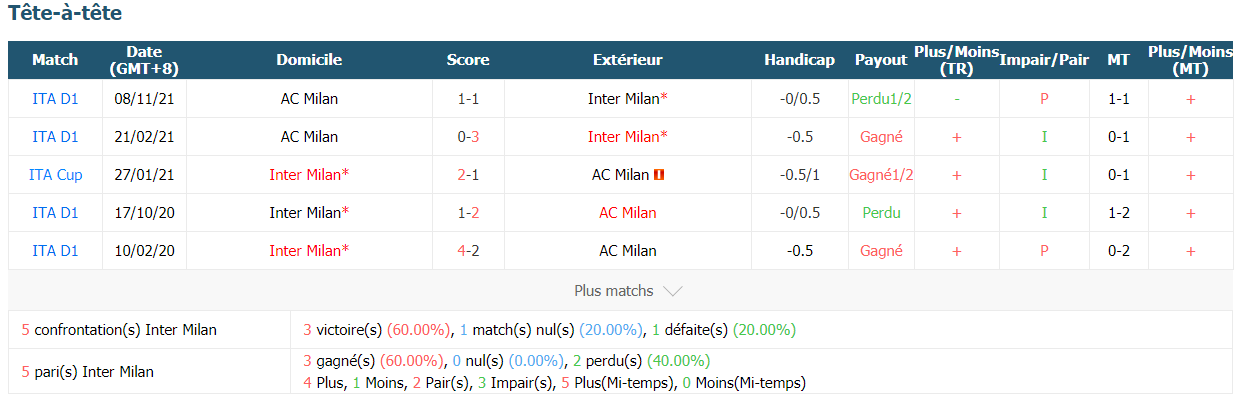The height and width of the screenshot is (405, 1240).
Task: Click Inter Milan home team on 27/01/21
Action: [x=309, y=175]
